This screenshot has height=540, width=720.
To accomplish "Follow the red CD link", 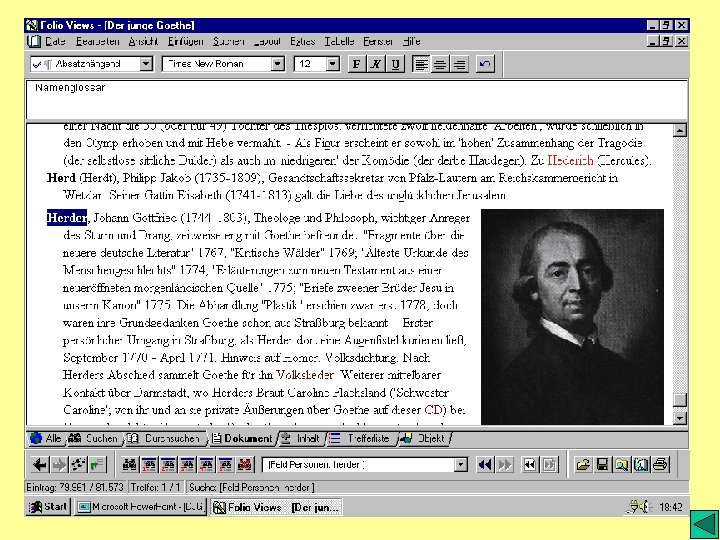I will [x=433, y=410].
